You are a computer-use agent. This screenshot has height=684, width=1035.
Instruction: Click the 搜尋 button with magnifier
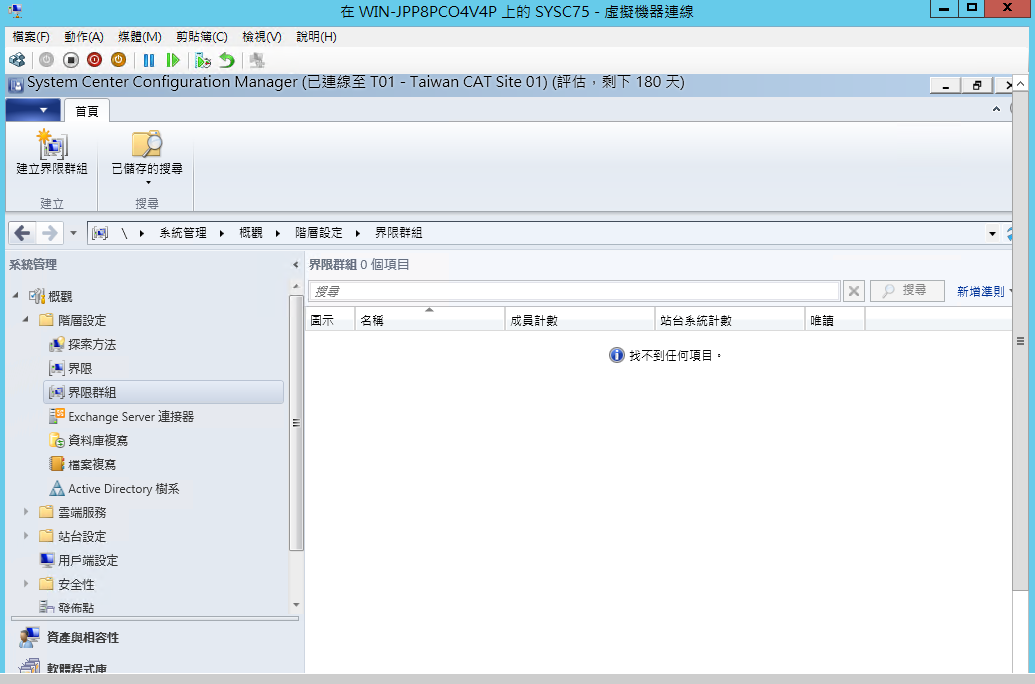click(908, 291)
